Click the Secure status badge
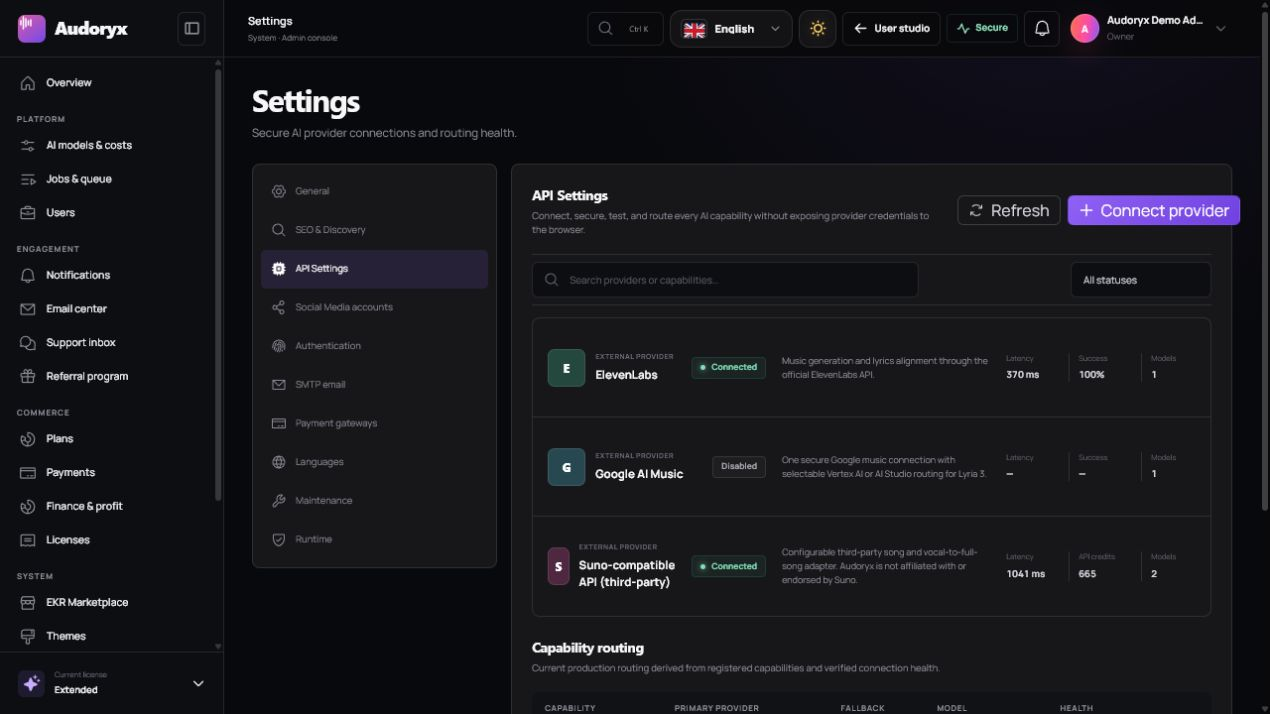The height and width of the screenshot is (714, 1270). click(982, 28)
